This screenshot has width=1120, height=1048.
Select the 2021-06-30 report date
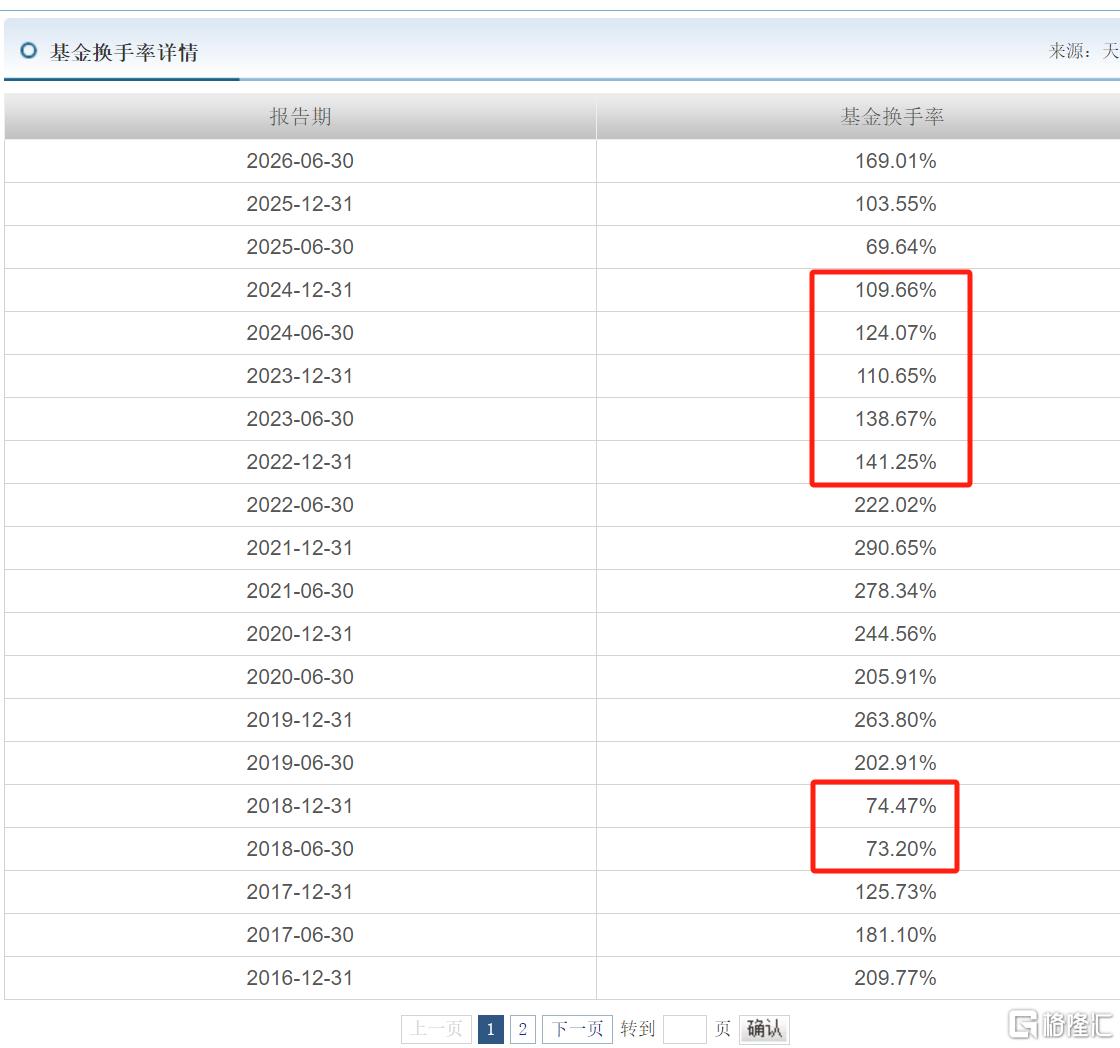(x=300, y=591)
